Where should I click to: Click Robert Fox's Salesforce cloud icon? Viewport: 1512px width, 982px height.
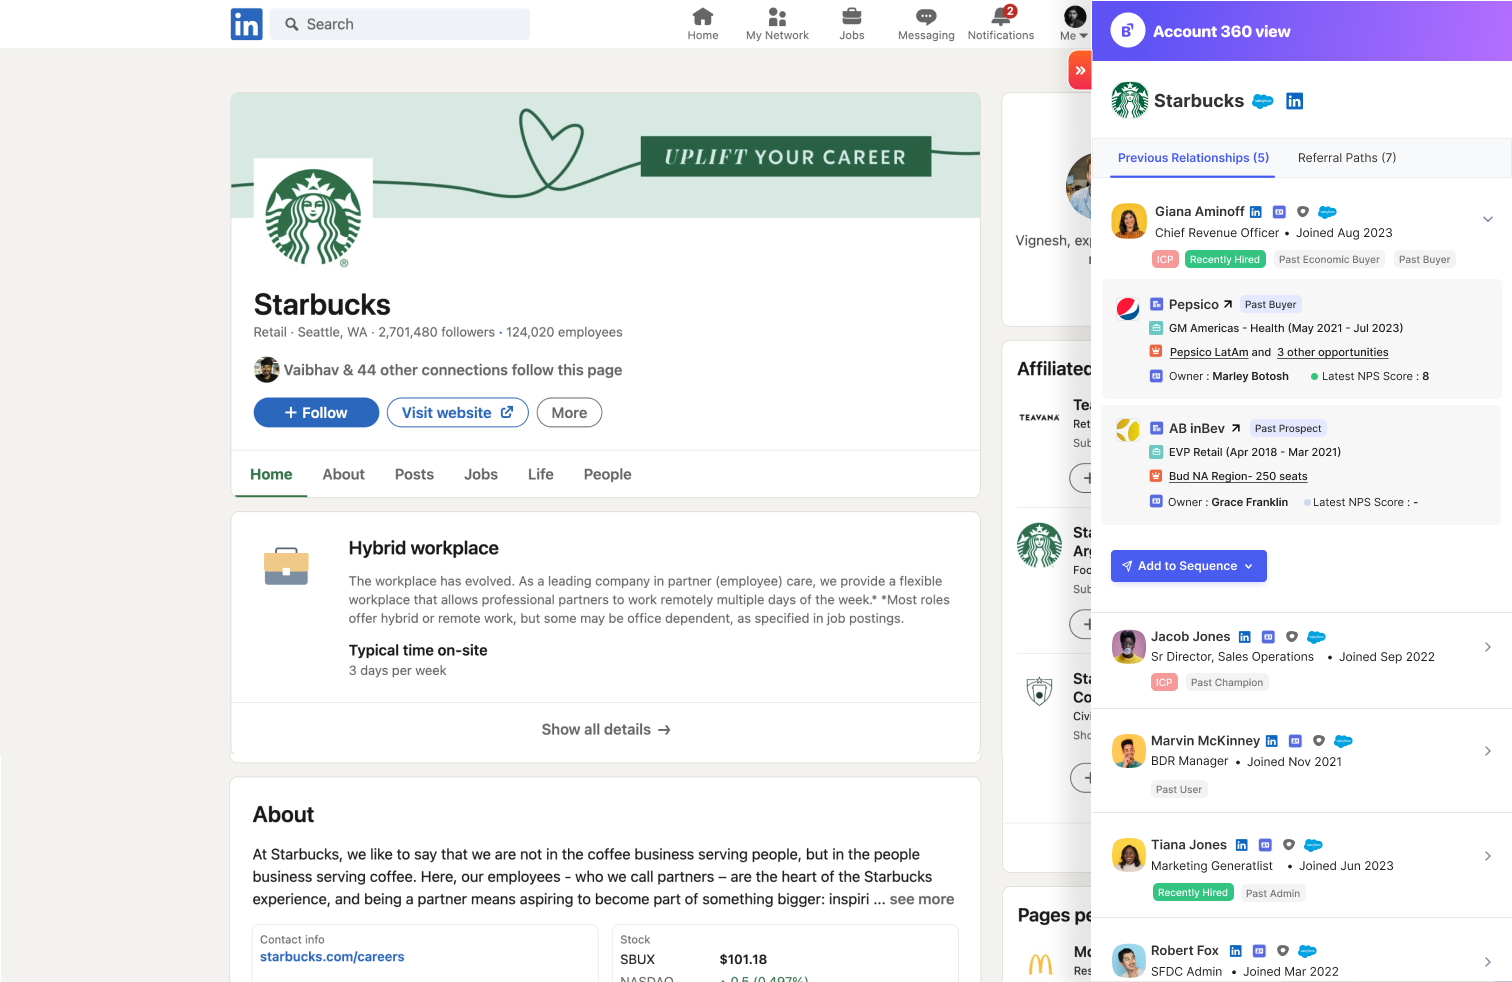point(1307,951)
